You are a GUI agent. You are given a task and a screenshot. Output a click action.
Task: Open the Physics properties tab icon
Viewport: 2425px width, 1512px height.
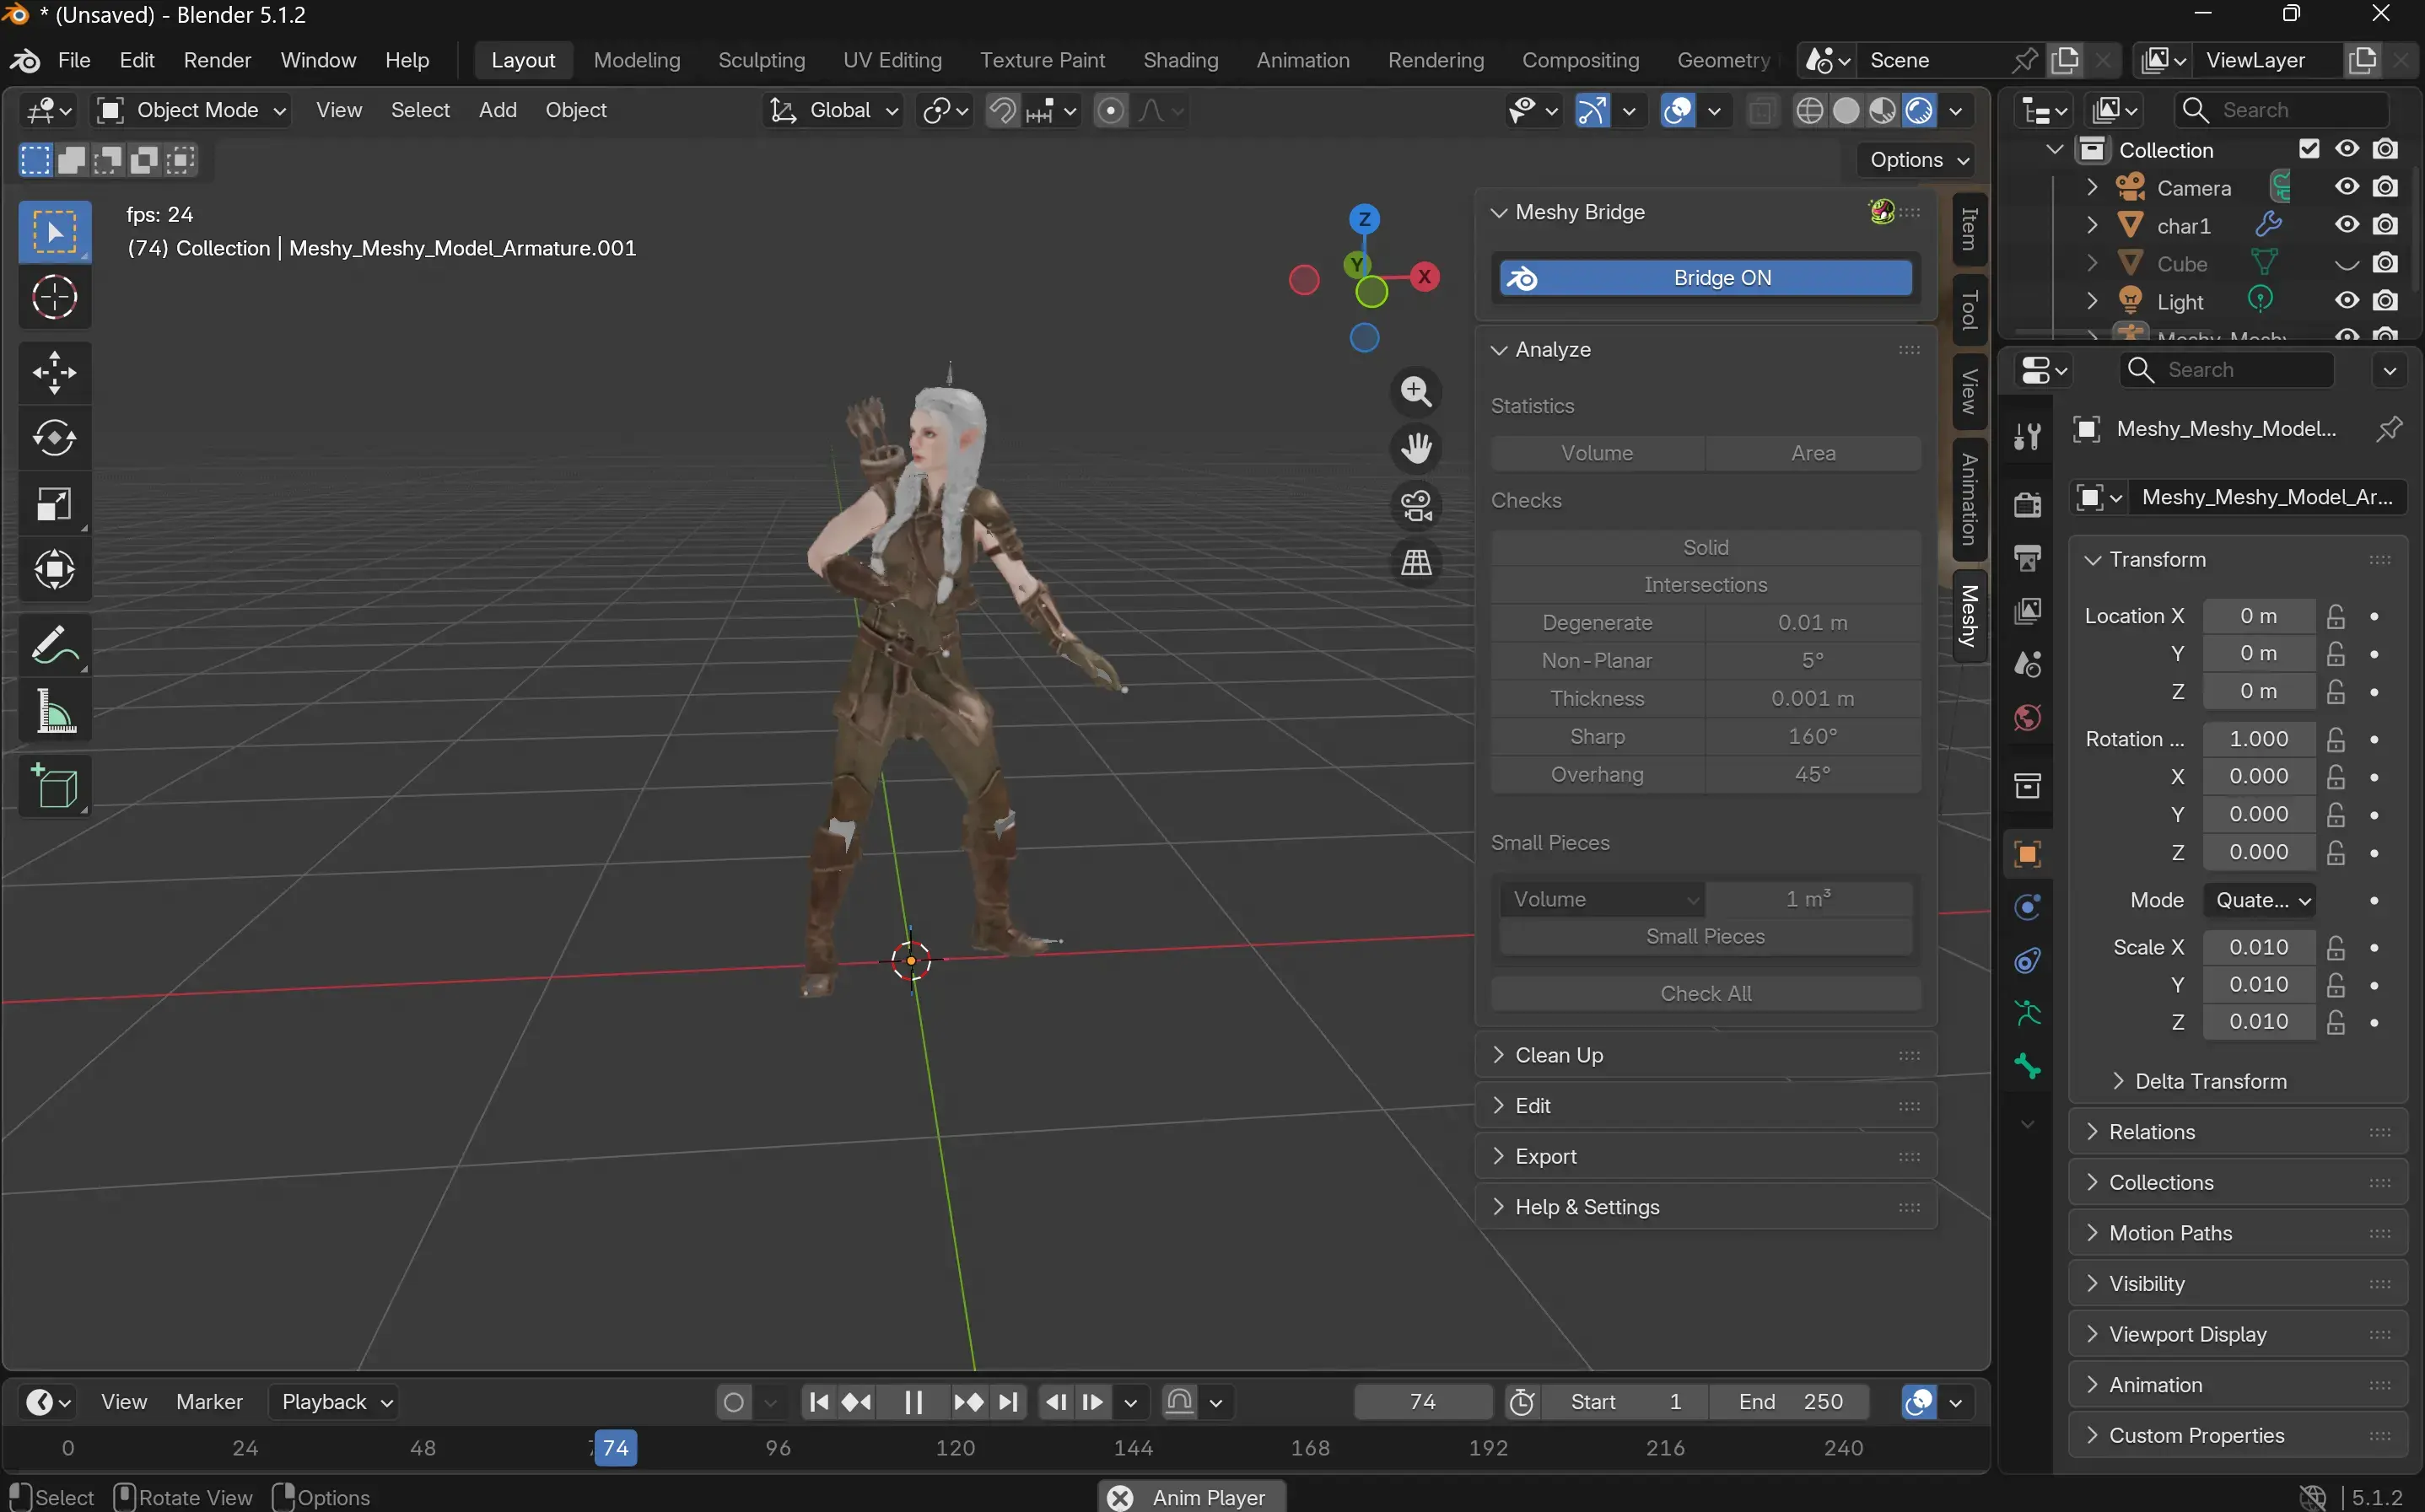[x=2028, y=907]
